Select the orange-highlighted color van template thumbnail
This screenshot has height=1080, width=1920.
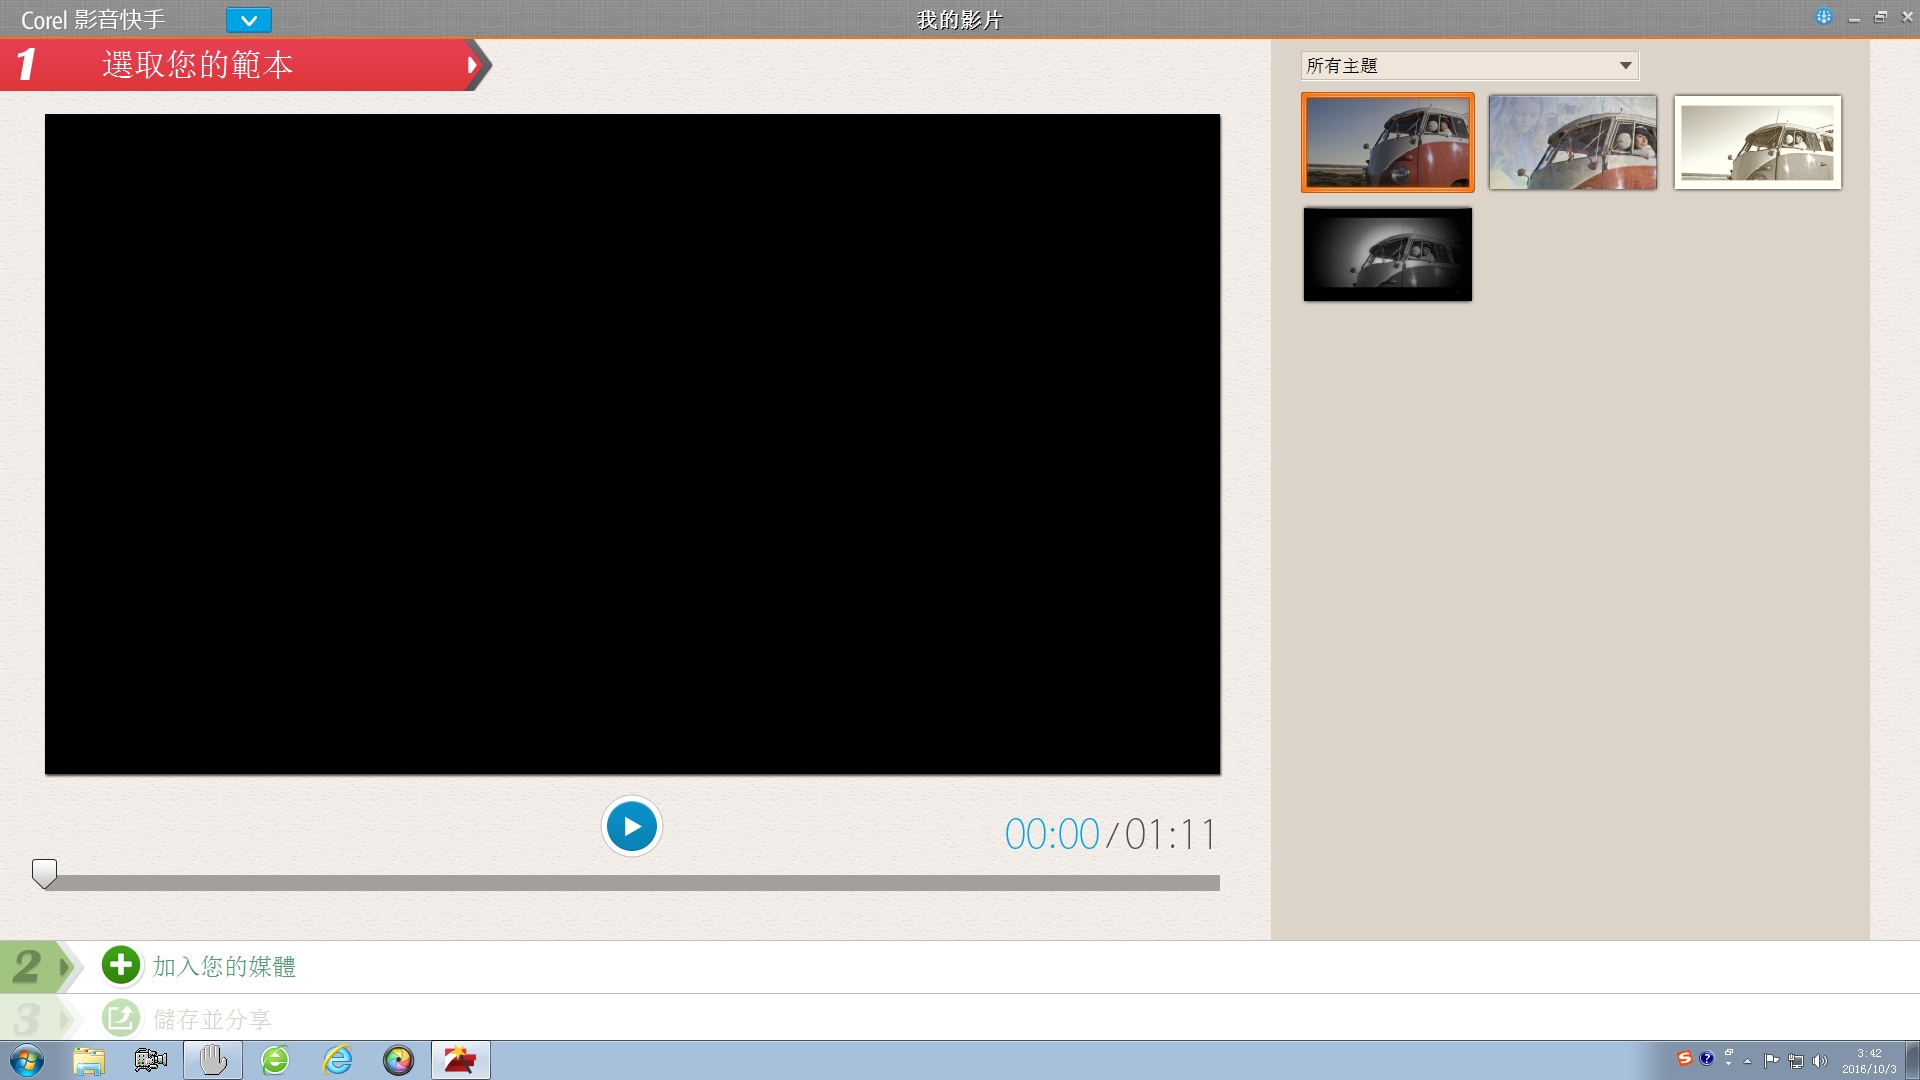click(1387, 142)
